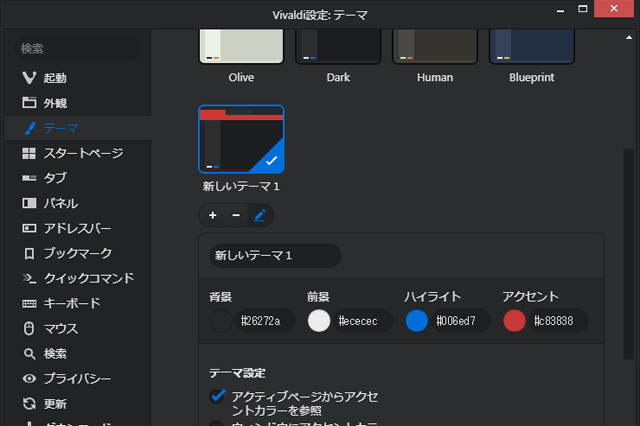Go to 外観 settings section

click(78, 103)
